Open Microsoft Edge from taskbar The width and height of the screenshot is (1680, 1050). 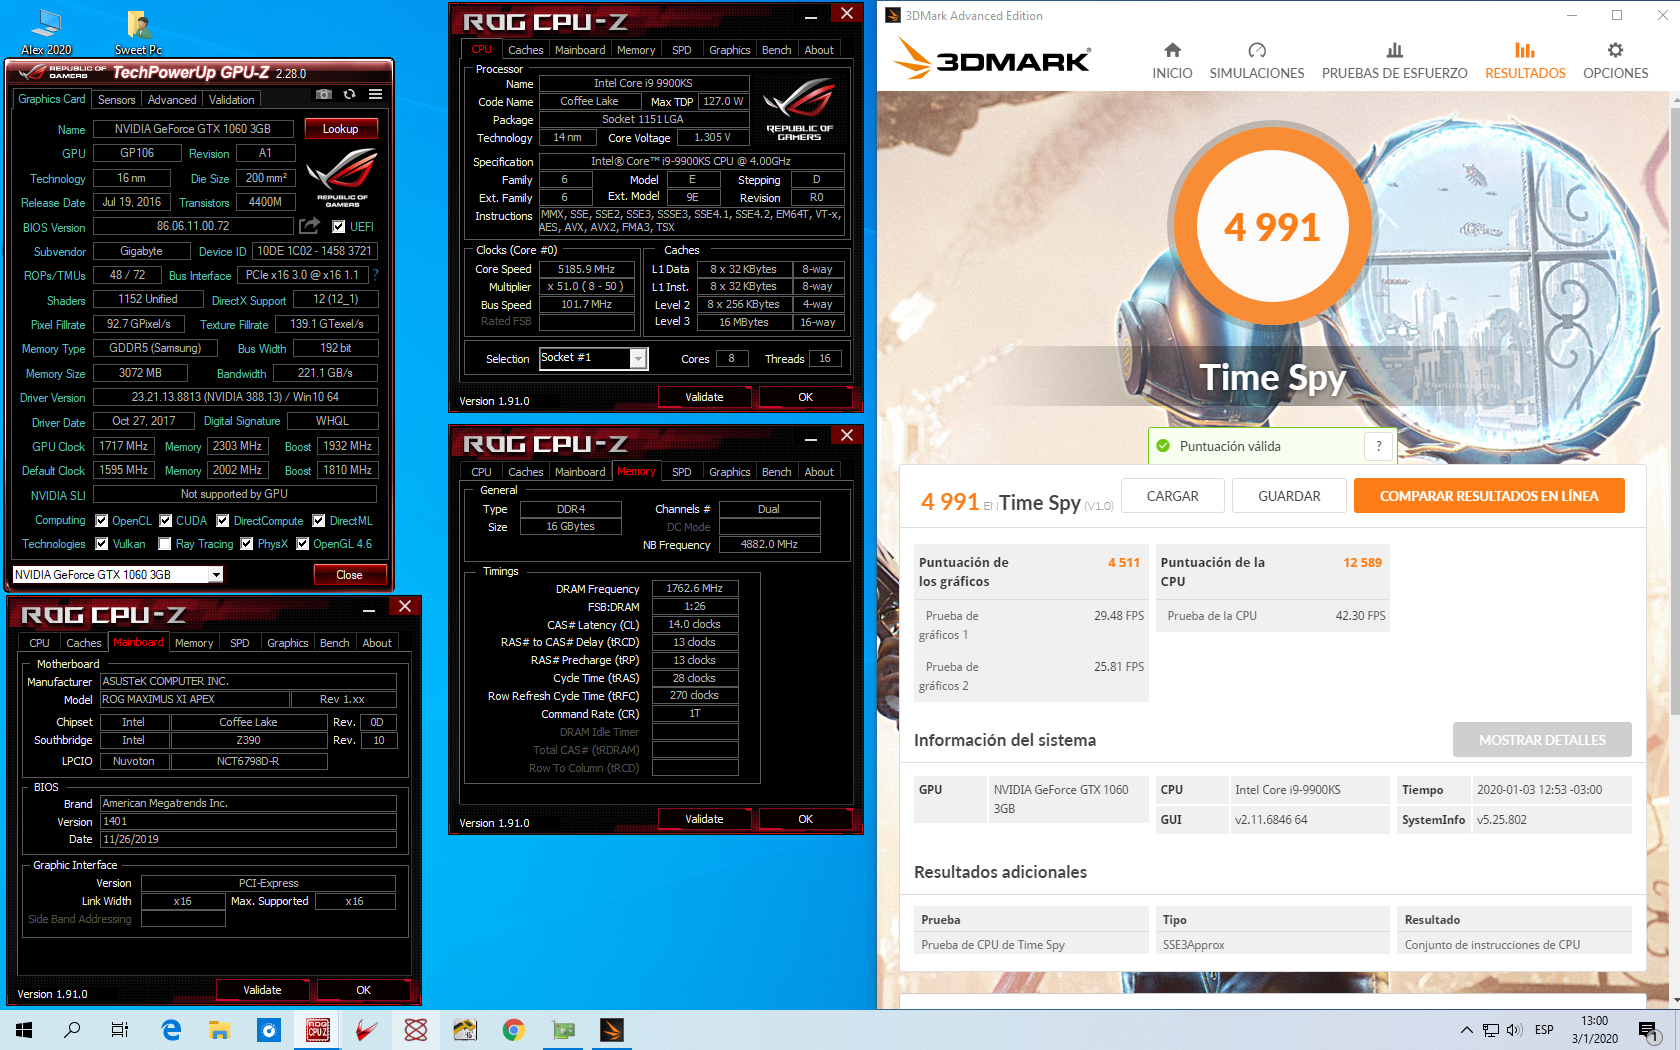pos(171,1029)
